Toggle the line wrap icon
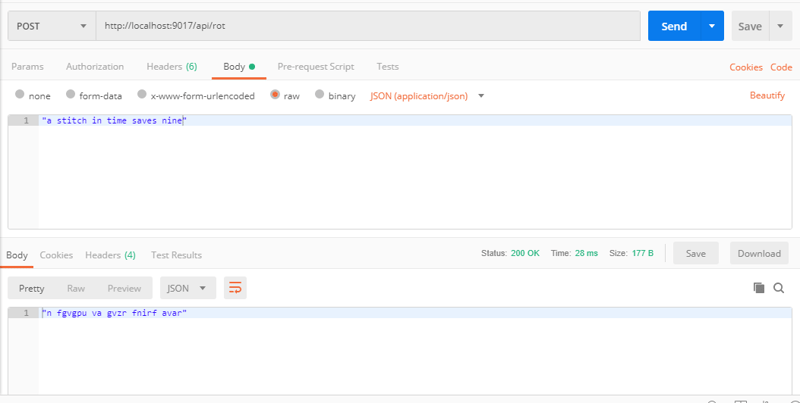800x403 pixels. tap(235, 288)
